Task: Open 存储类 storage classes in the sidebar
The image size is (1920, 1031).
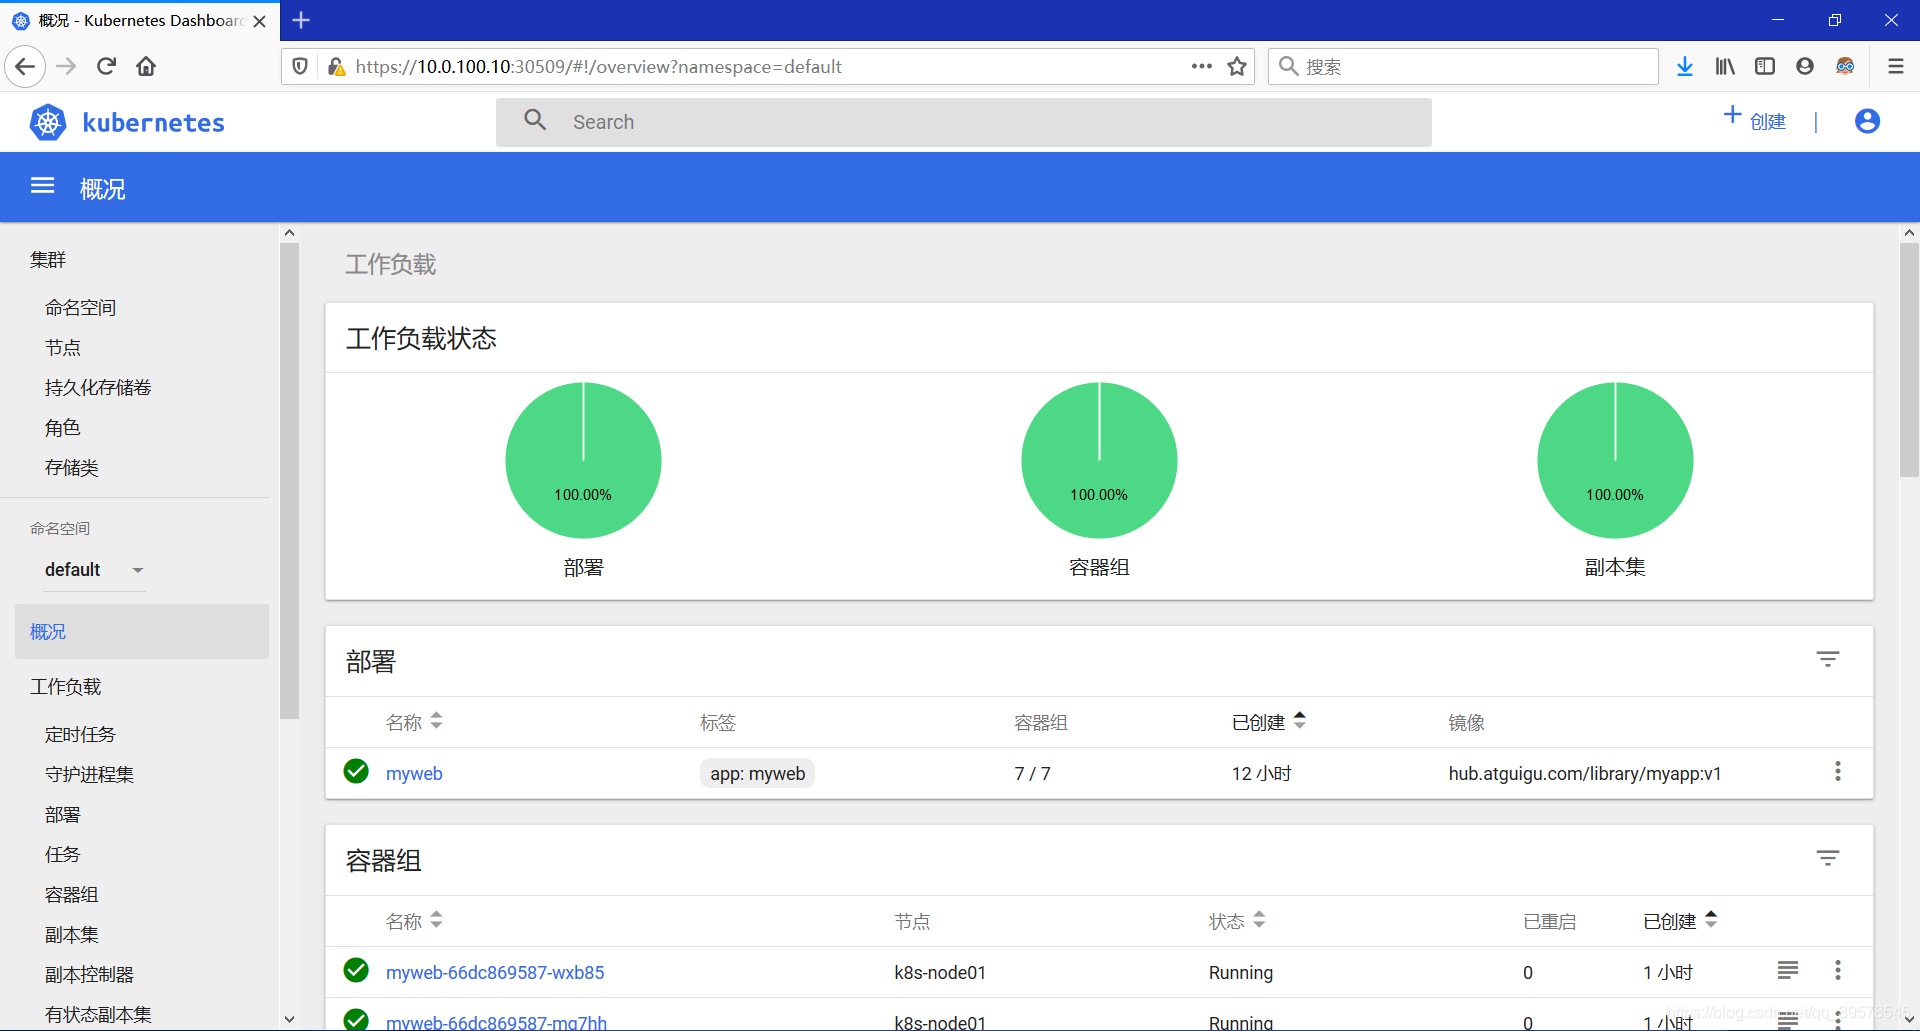Action: pos(71,468)
